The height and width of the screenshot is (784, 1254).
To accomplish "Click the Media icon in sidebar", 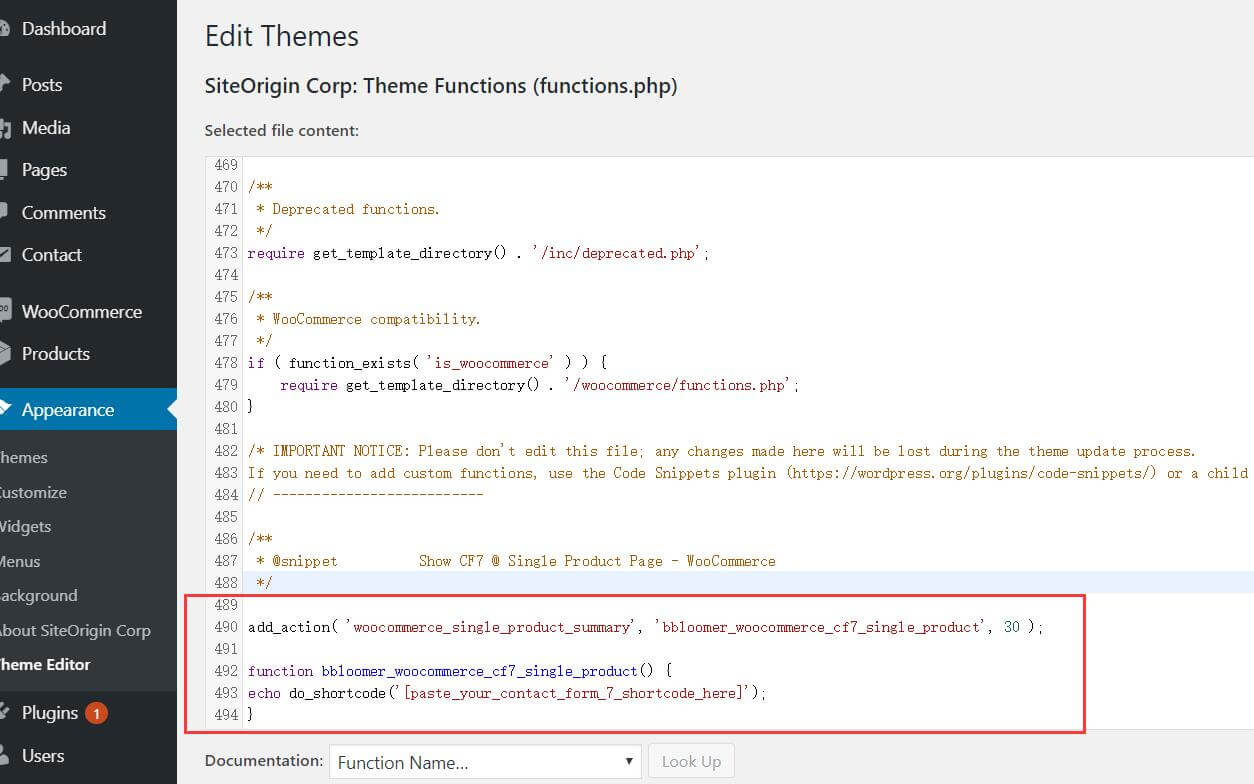I will pyautogui.click(x=5, y=128).
